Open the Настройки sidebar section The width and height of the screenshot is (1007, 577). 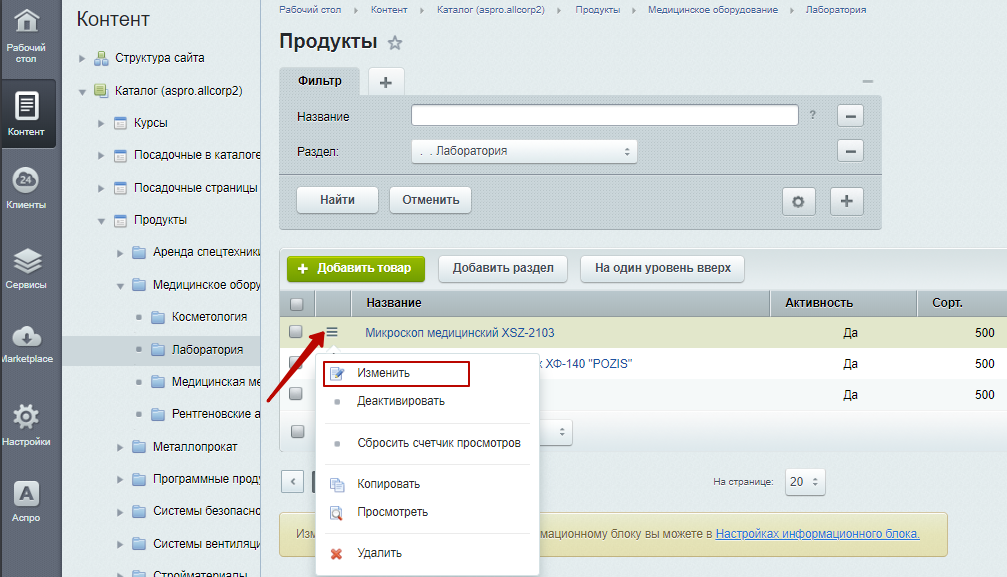[26, 424]
